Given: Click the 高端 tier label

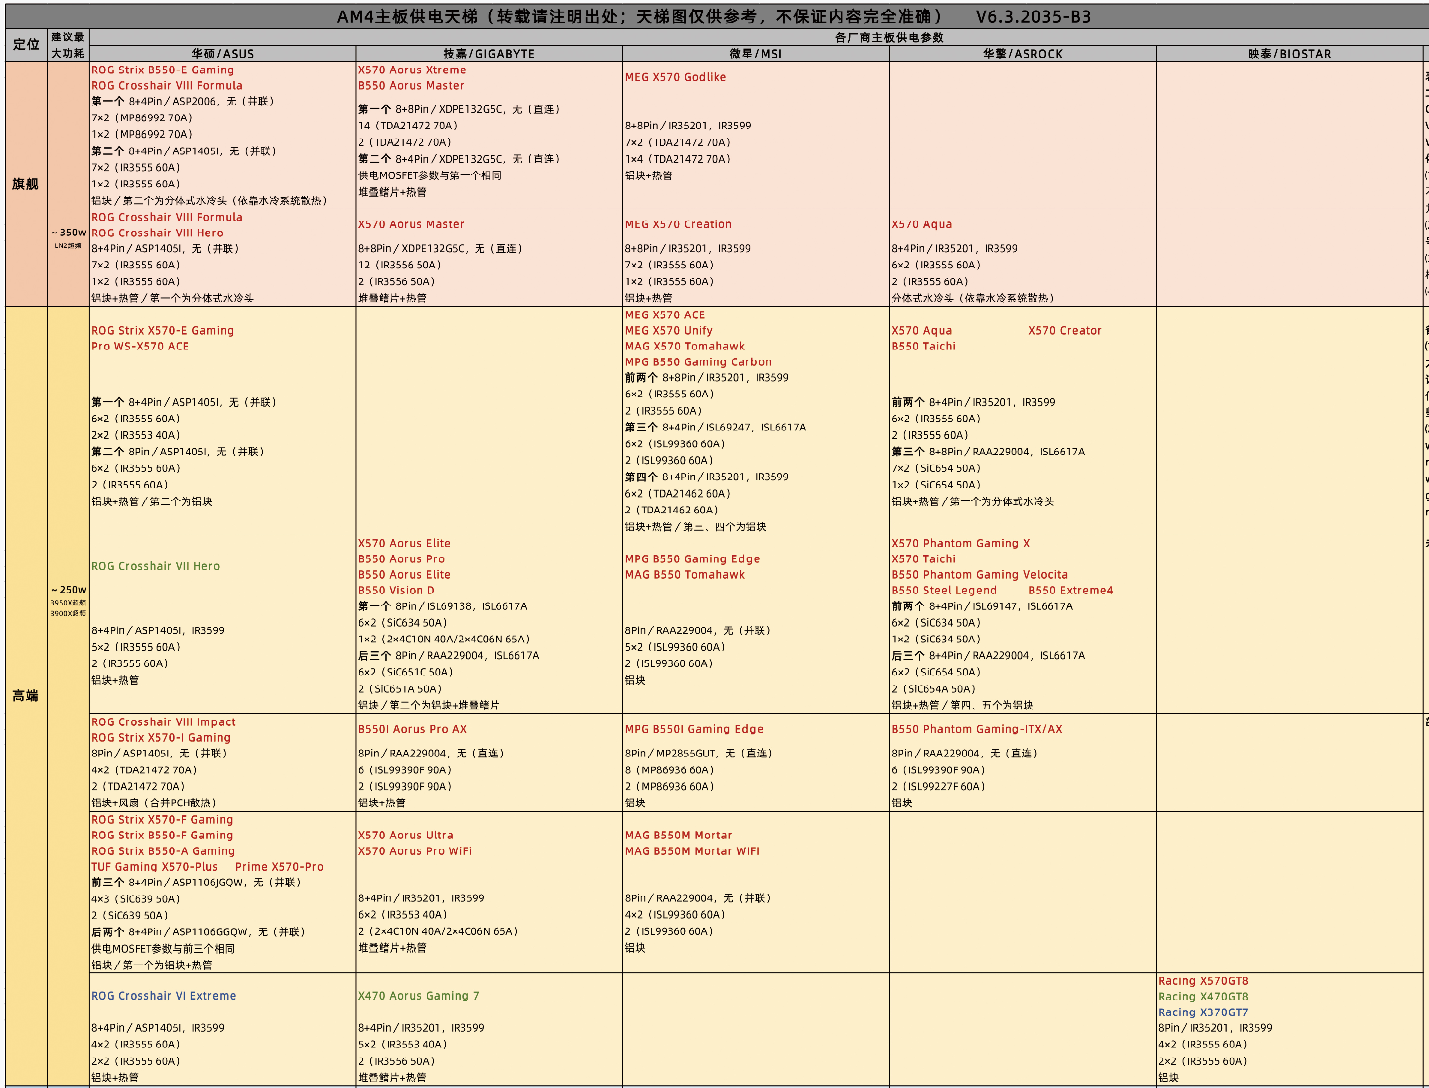Looking at the screenshot, I should pos(25,695).
